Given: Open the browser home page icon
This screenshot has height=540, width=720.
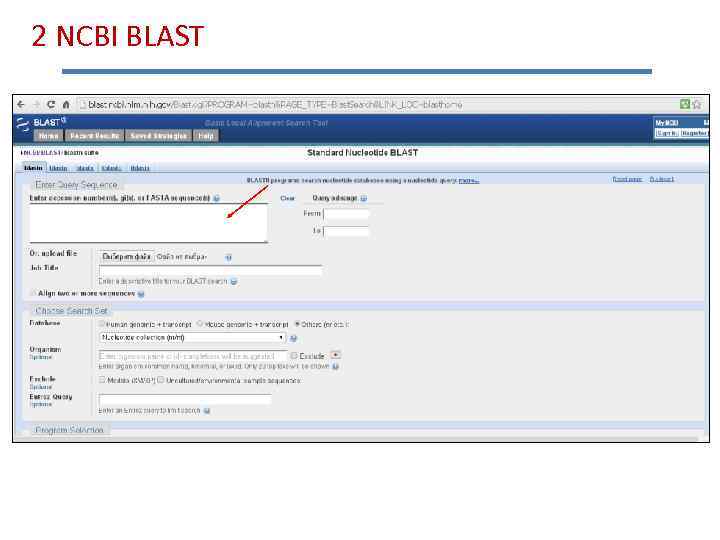Looking at the screenshot, I should pyautogui.click(x=66, y=105).
